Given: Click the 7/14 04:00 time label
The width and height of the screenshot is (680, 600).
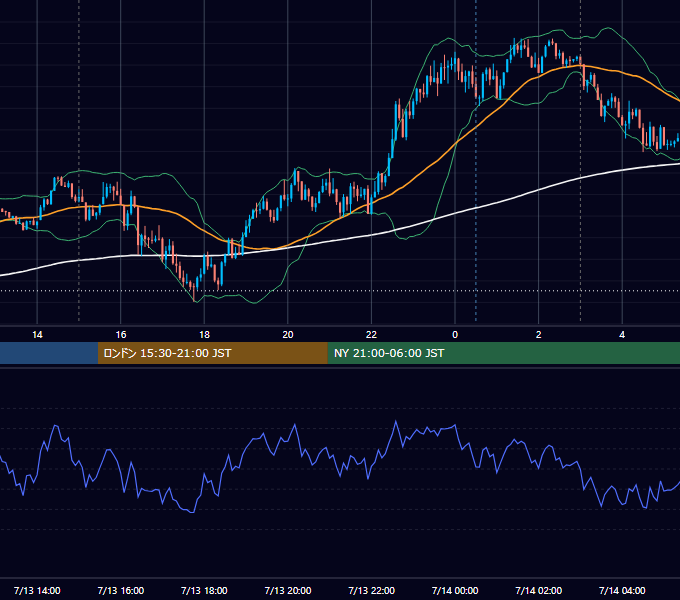Looking at the screenshot, I should click(x=622, y=590).
